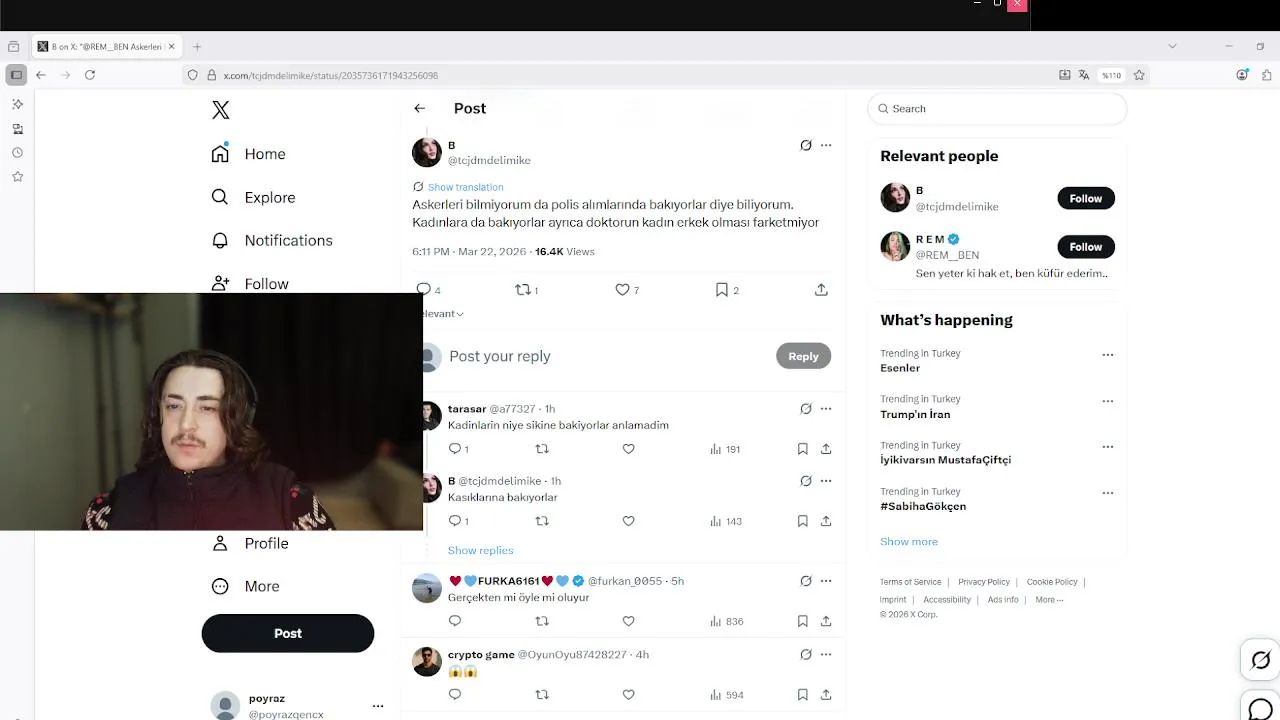Viewport: 1280px width, 720px height.
Task: Repost the main post by B
Action: click(526, 290)
